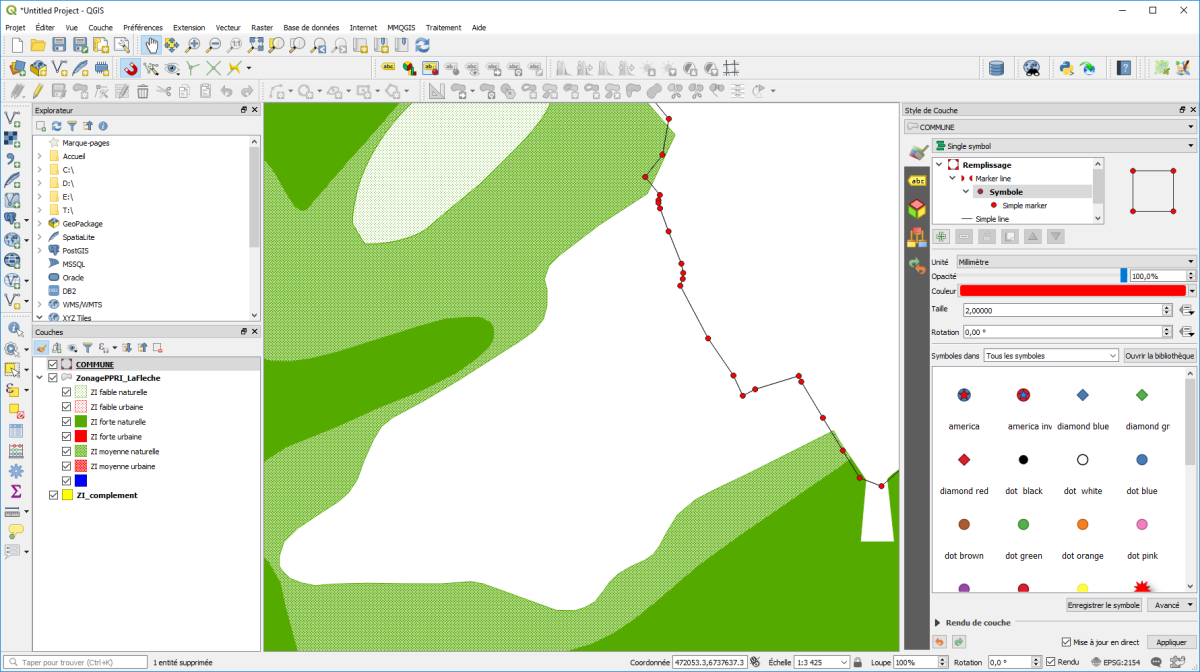Pick the diamond blue symbol thumbnail
This screenshot has height=672, width=1200.
tap(1082, 396)
